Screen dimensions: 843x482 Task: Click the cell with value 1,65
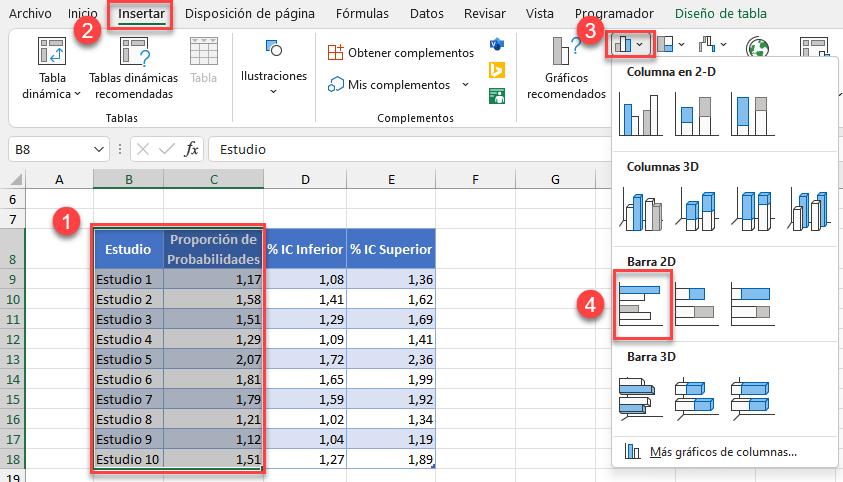(x=305, y=379)
